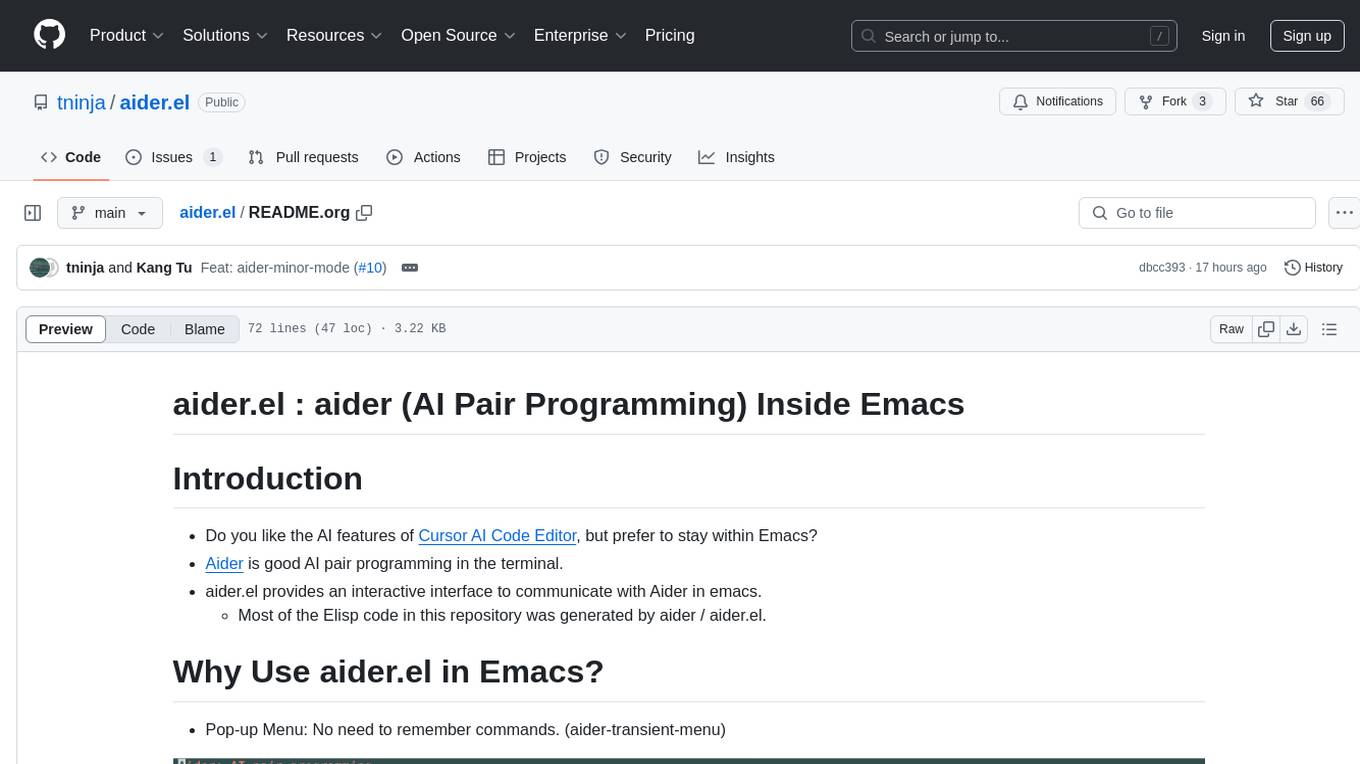The image size is (1360, 764).
Task: Open the aider.el repository link
Action: [x=154, y=102]
